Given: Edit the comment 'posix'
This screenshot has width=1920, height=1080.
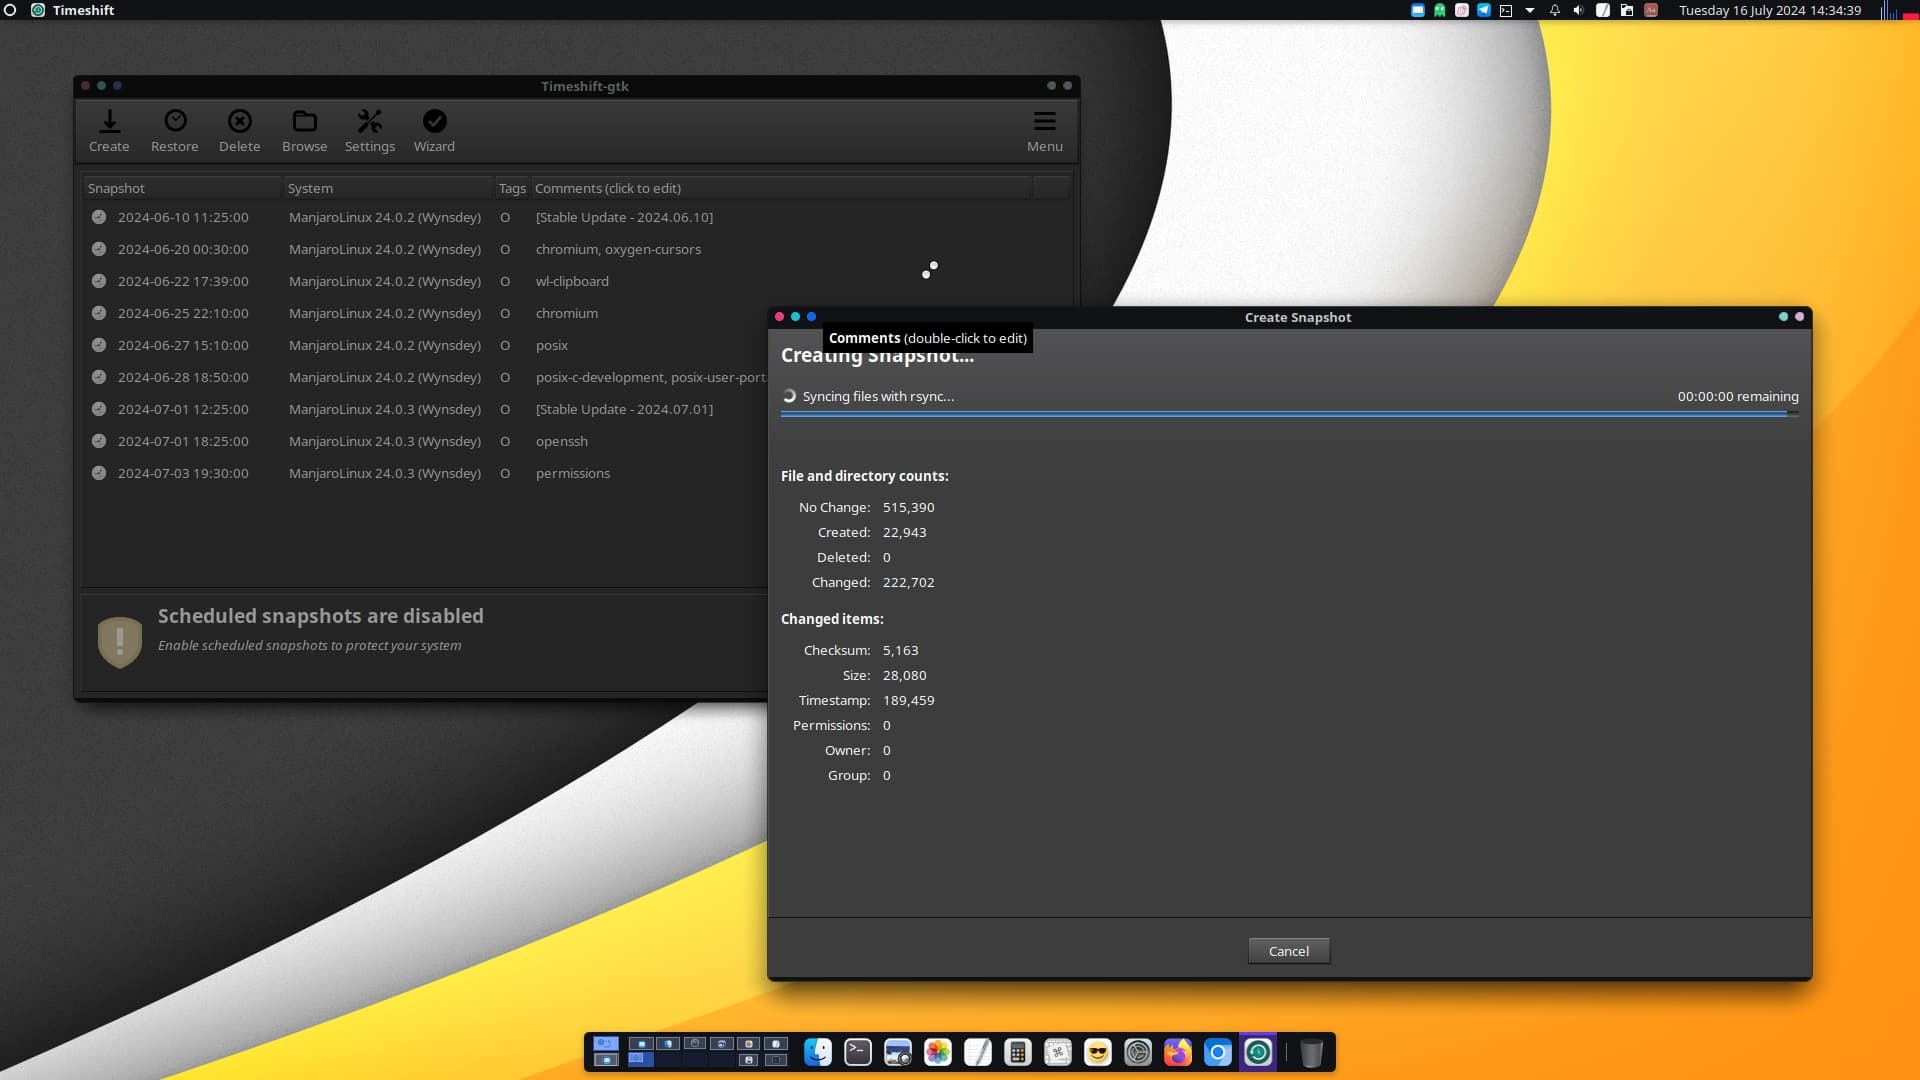Looking at the screenshot, I should pos(551,345).
